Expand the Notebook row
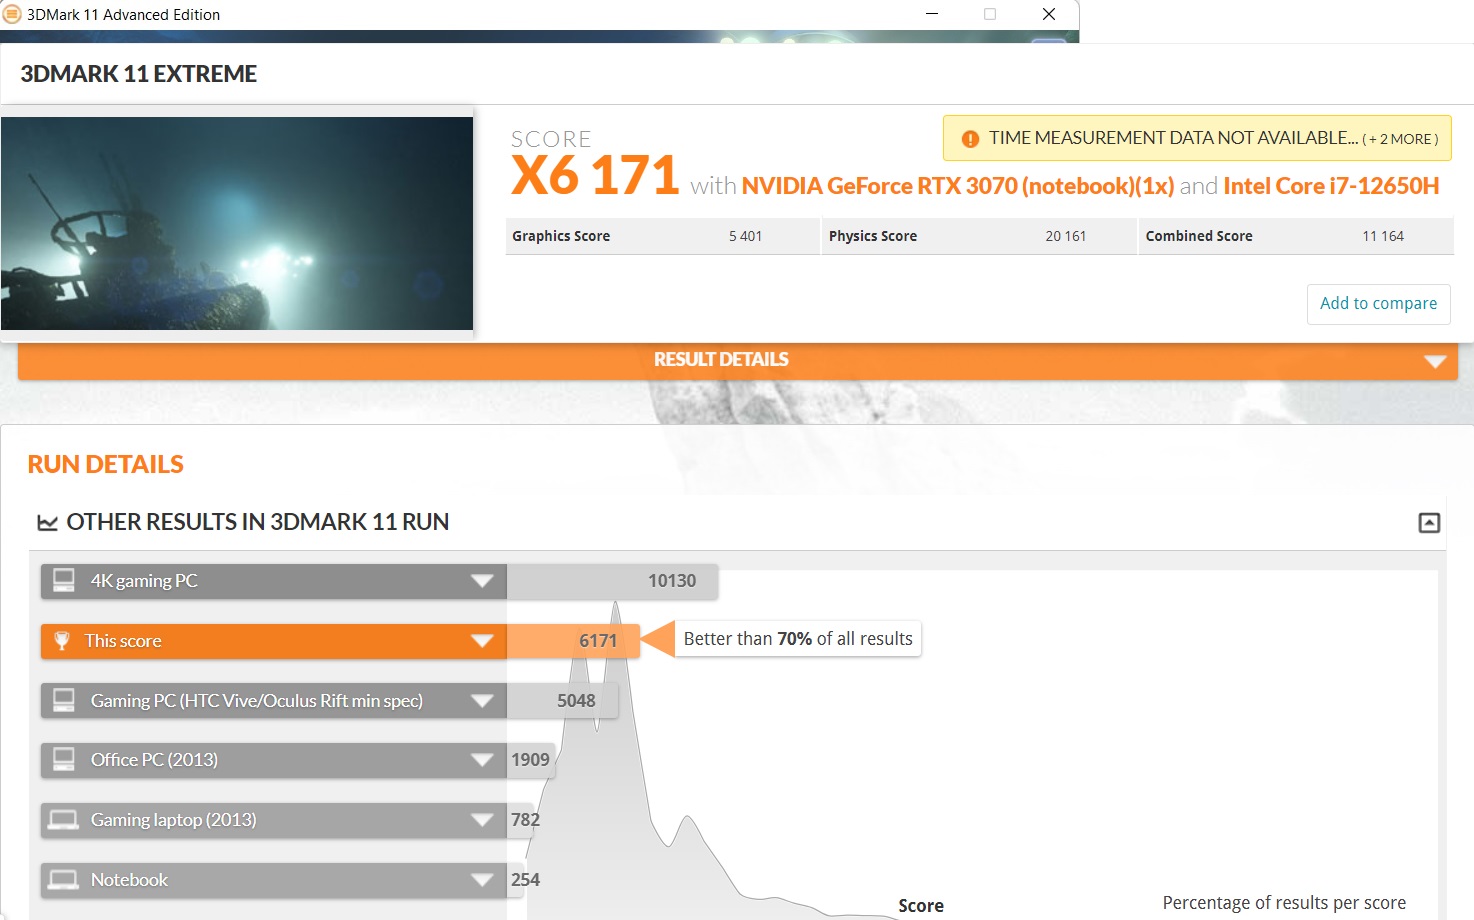The image size is (1474, 920). pyautogui.click(x=482, y=880)
